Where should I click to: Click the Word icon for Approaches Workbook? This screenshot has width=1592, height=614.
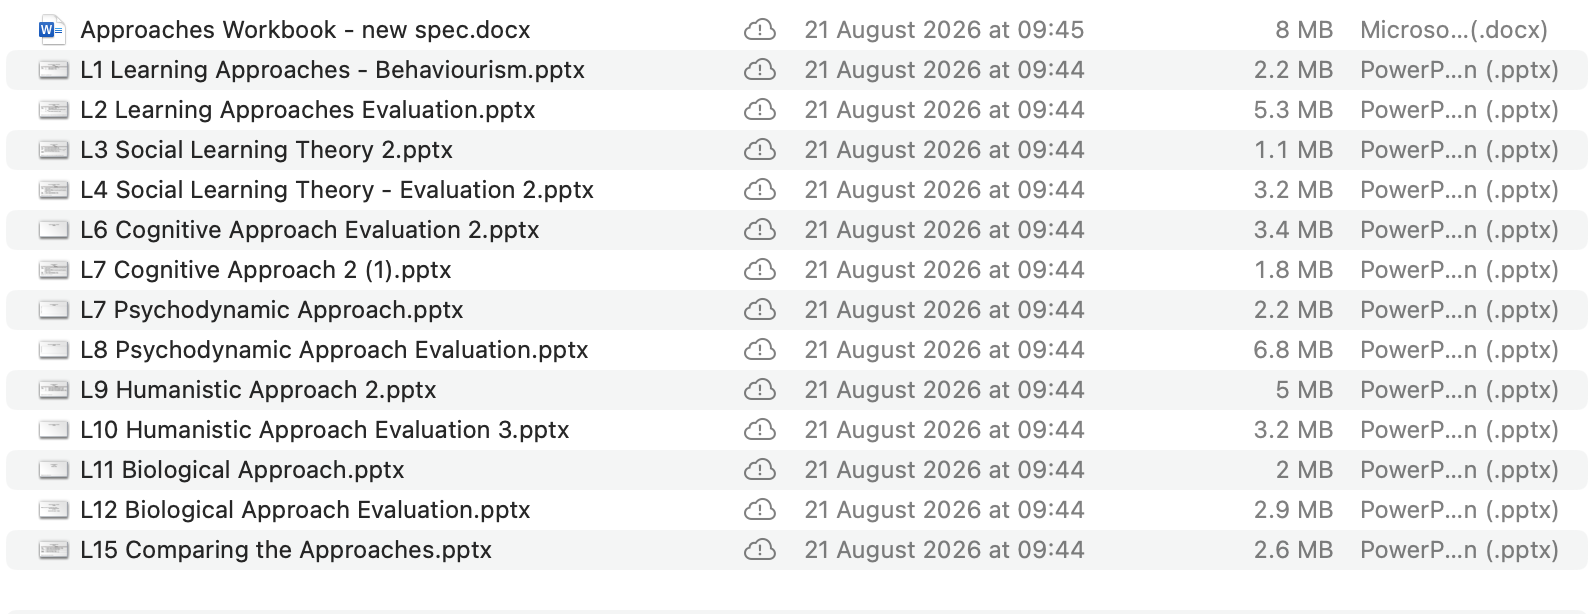point(52,30)
